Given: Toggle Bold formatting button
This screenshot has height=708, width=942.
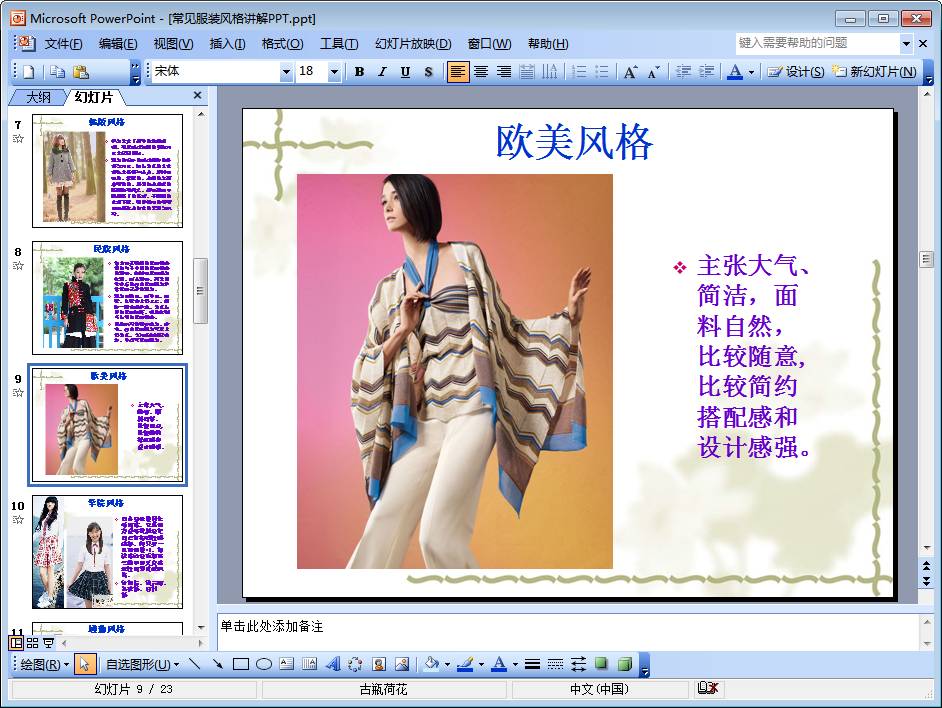Looking at the screenshot, I should coord(359,72).
